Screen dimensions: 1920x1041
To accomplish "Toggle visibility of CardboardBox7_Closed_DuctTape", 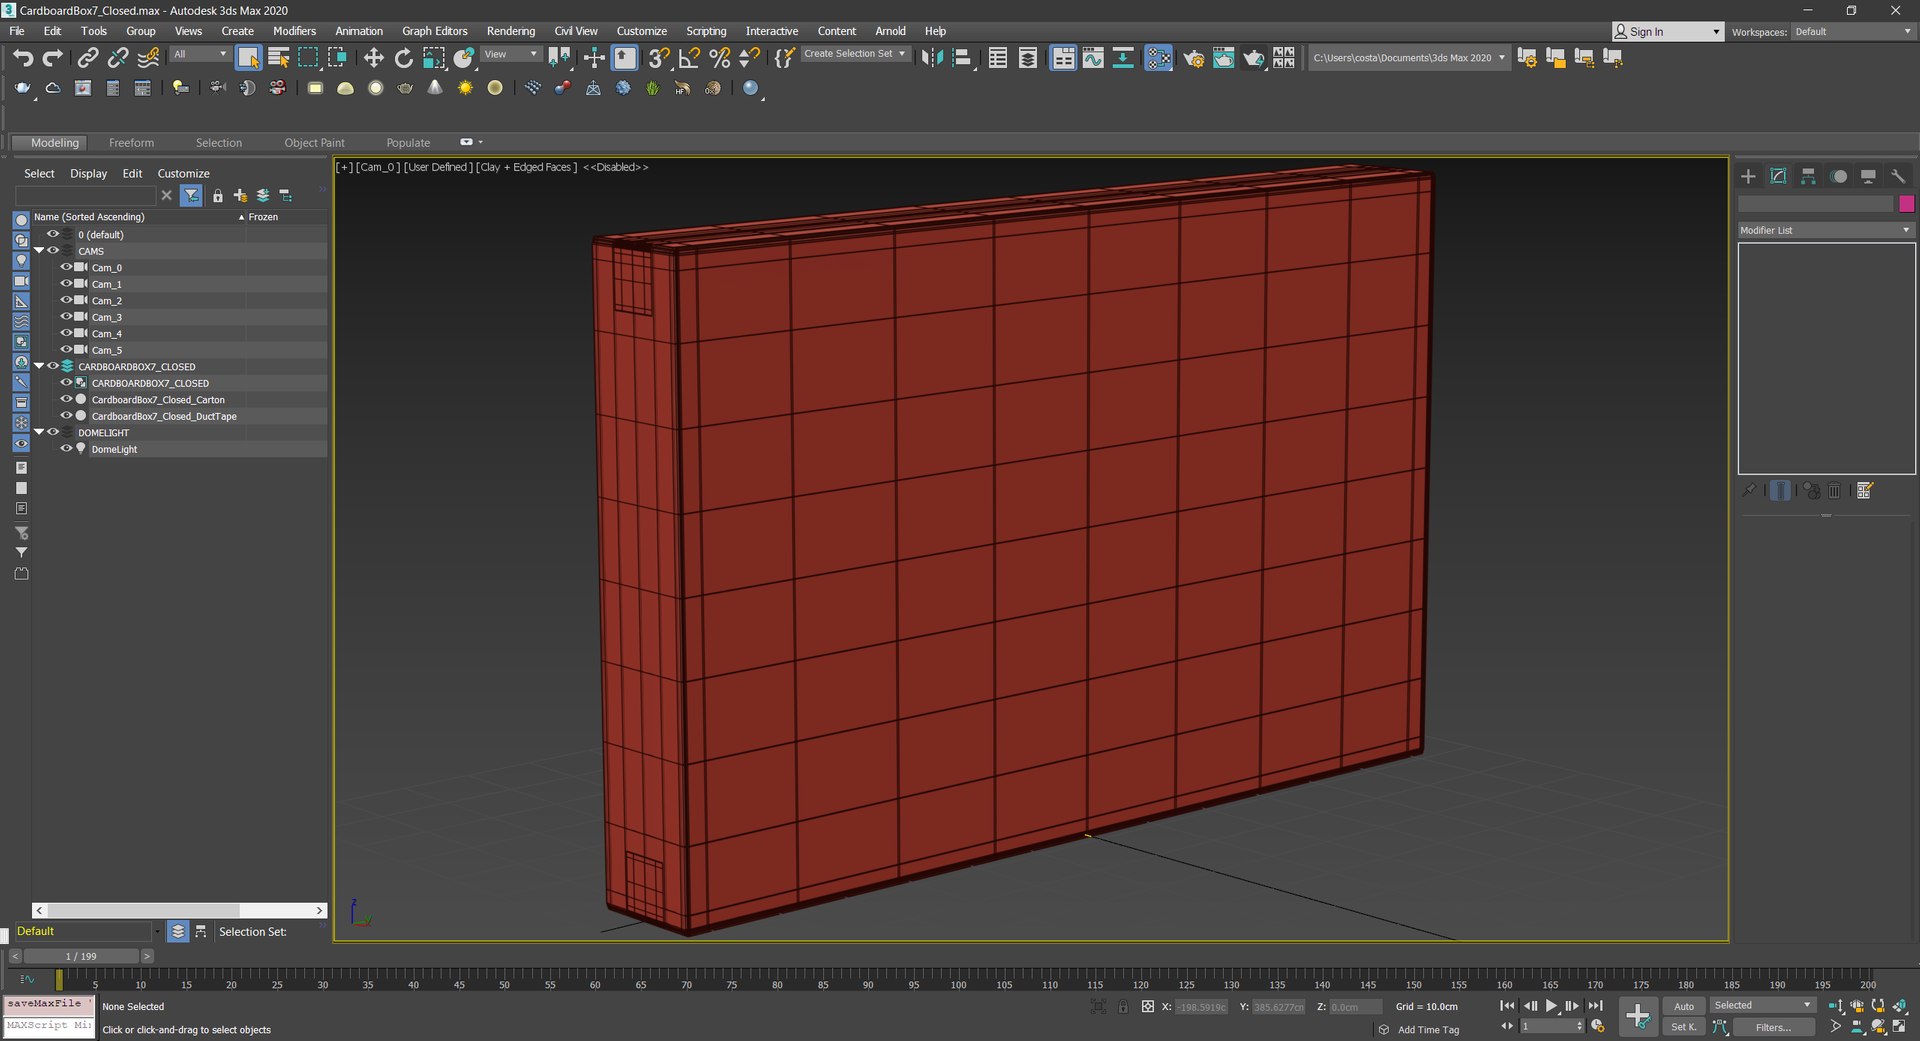I will coord(66,416).
